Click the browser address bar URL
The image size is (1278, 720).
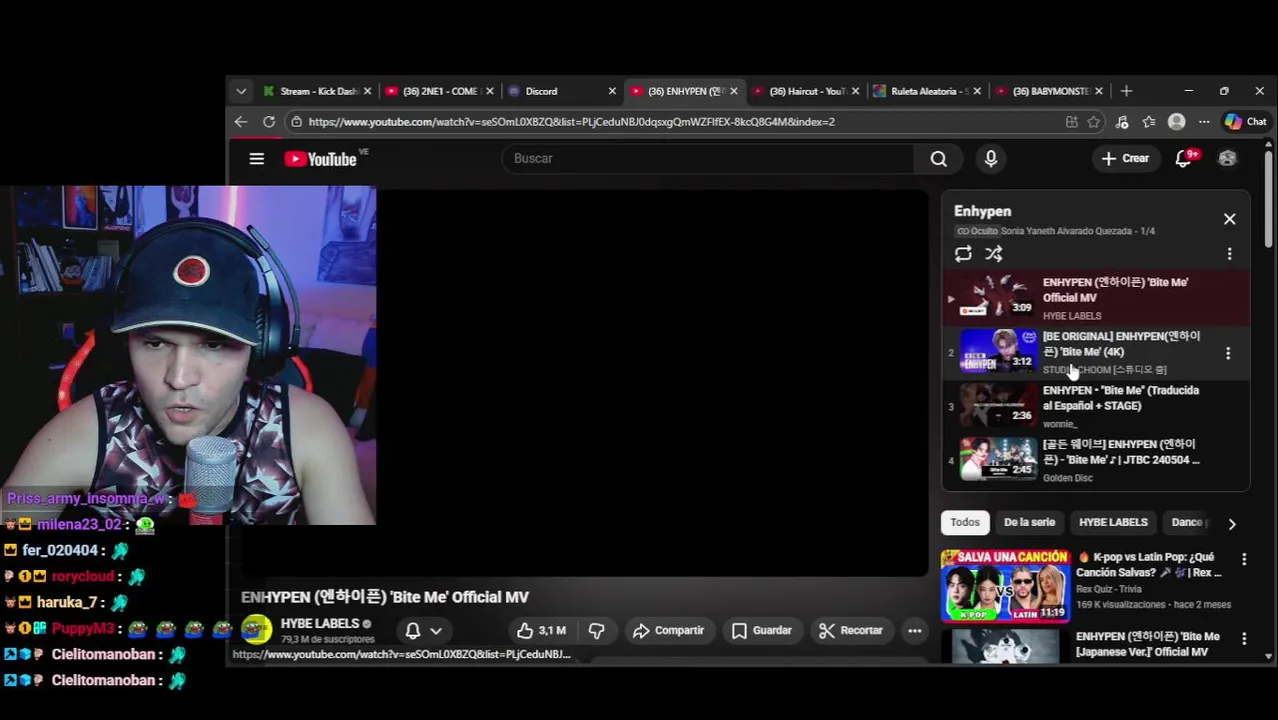571,122
